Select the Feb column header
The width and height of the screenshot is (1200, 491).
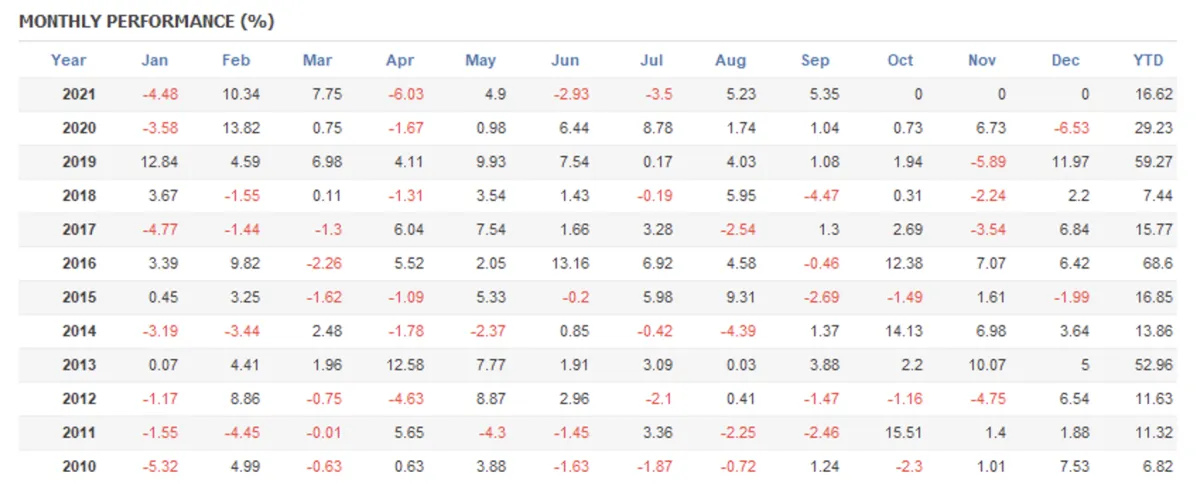coord(236,61)
